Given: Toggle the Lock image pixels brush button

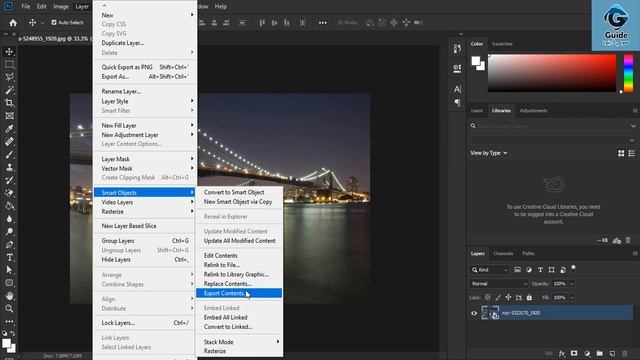Looking at the screenshot, I should (x=498, y=297).
